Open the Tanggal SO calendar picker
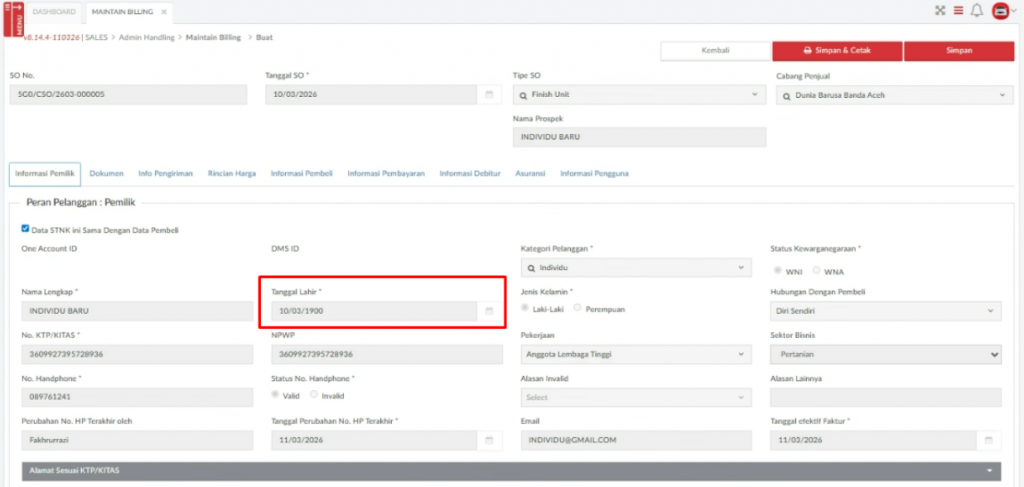This screenshot has height=487, width=1024. pyautogui.click(x=489, y=95)
